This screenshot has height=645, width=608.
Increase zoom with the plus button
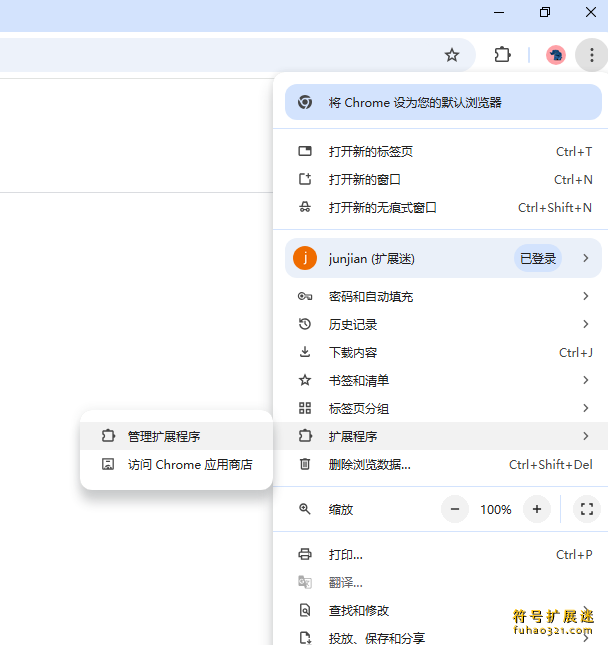(x=537, y=509)
